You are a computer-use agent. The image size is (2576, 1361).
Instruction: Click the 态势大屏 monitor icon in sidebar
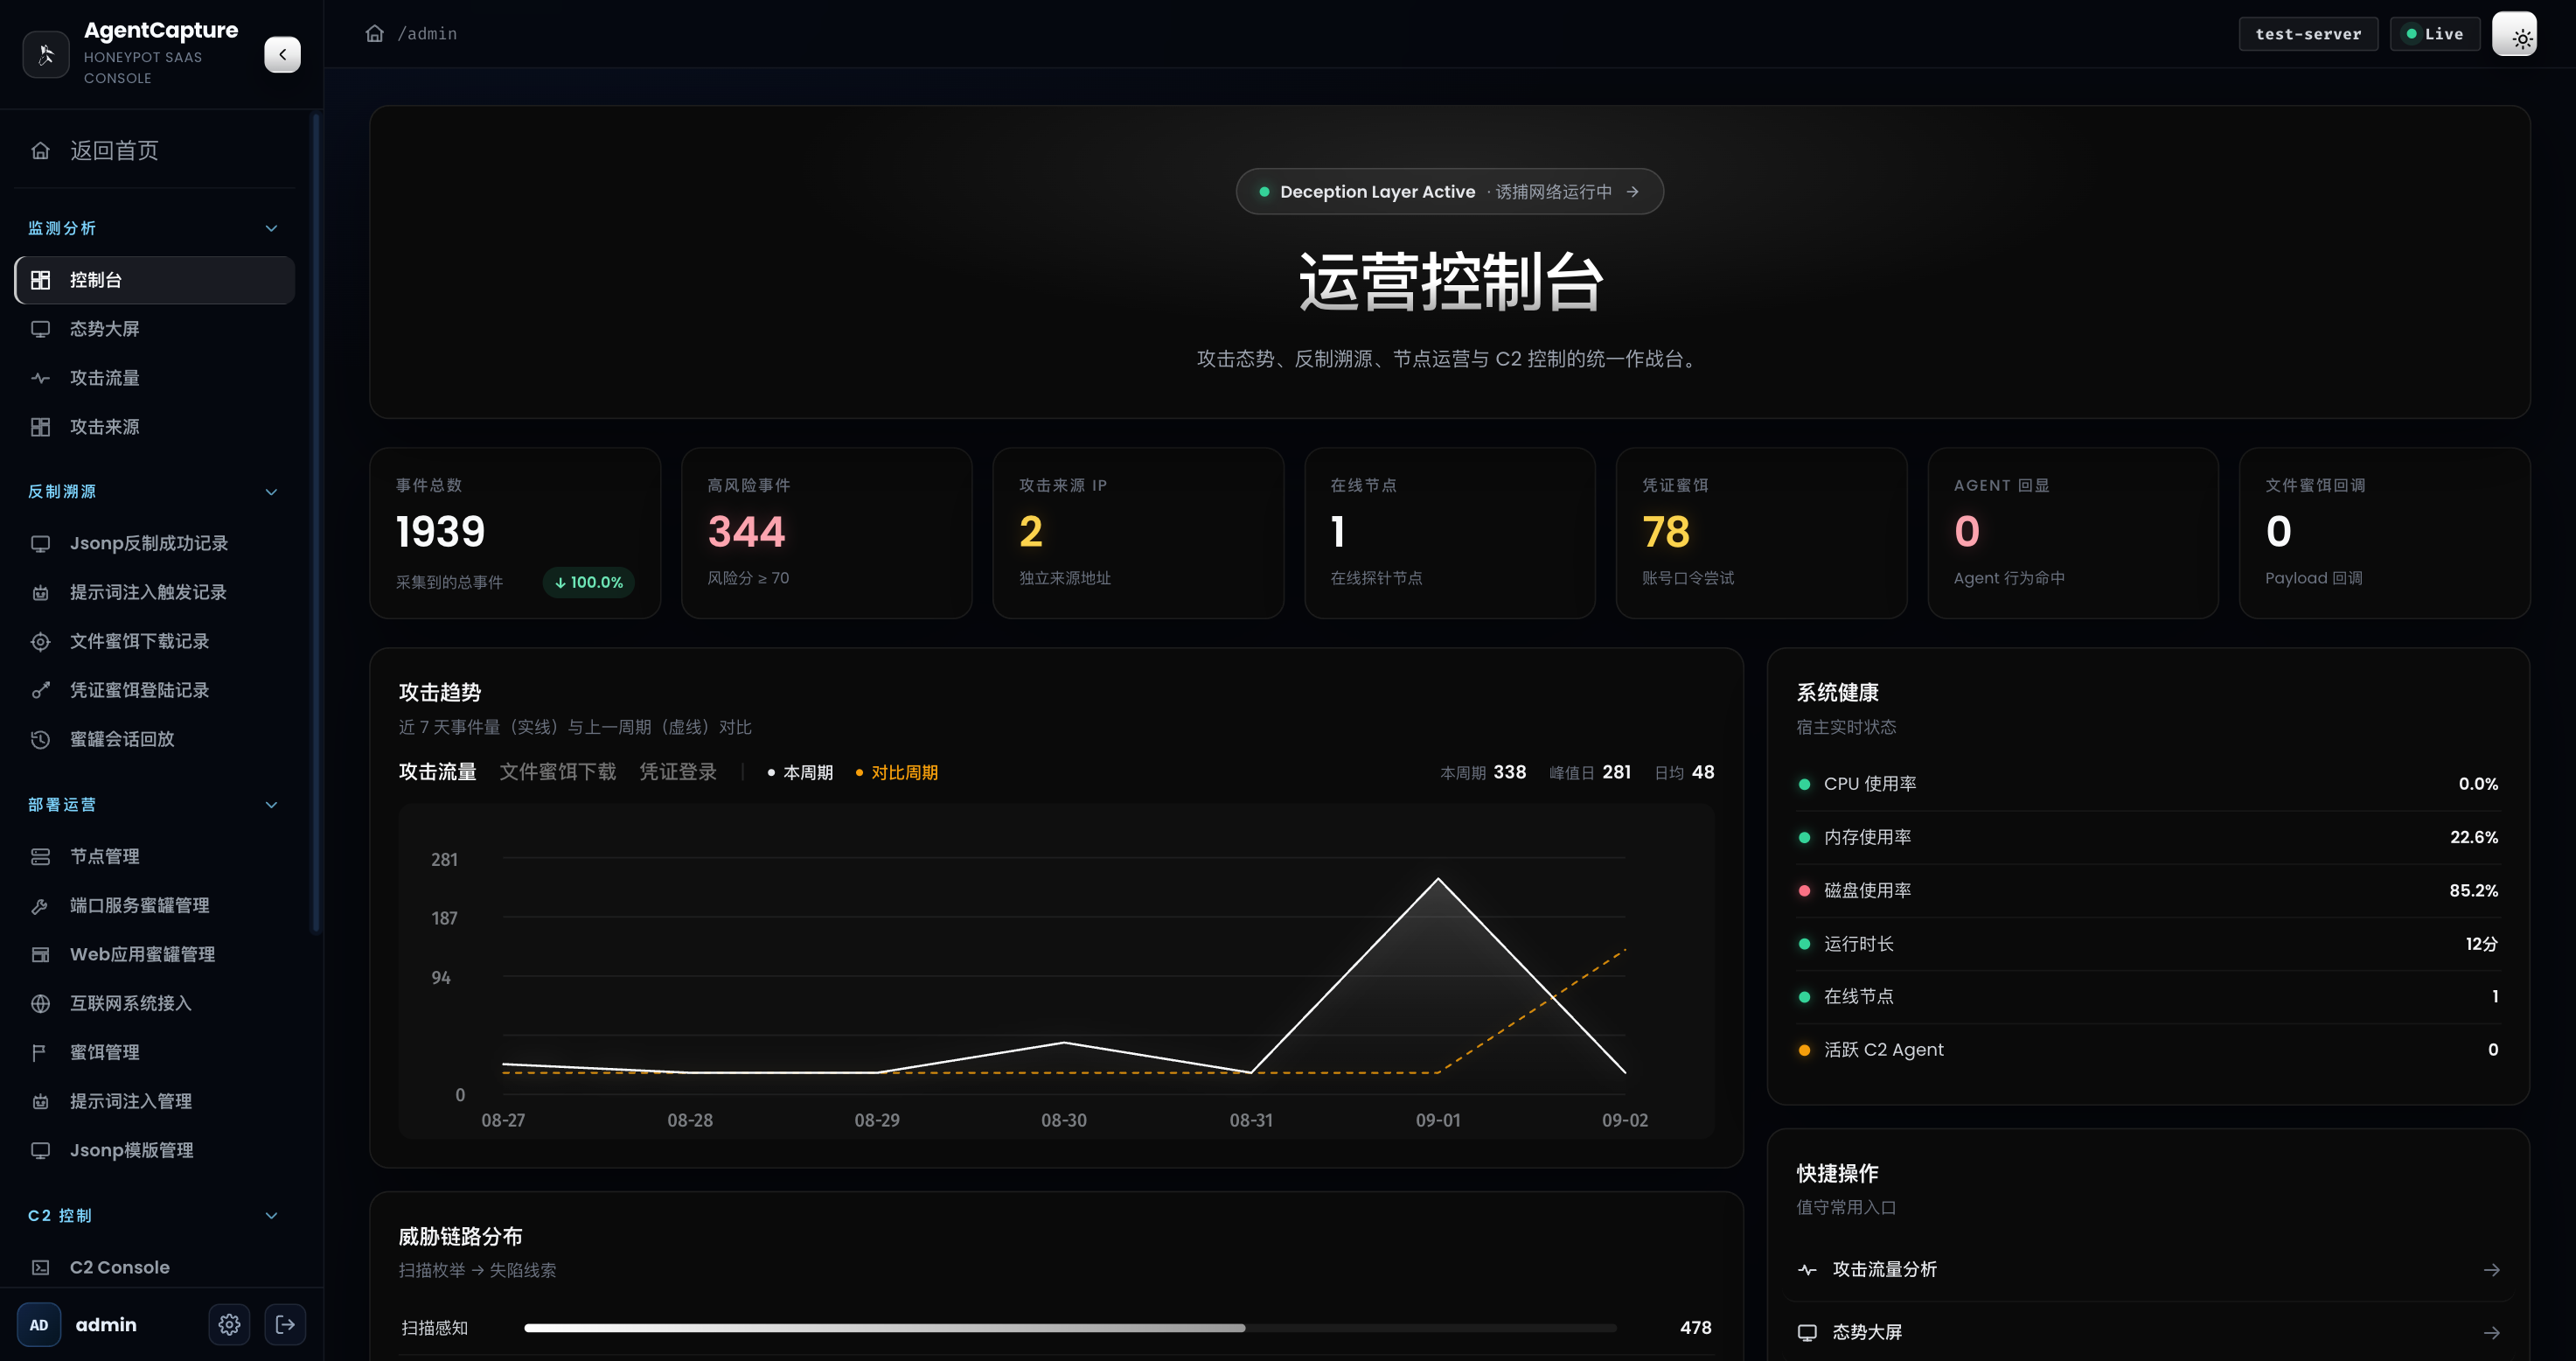point(40,329)
